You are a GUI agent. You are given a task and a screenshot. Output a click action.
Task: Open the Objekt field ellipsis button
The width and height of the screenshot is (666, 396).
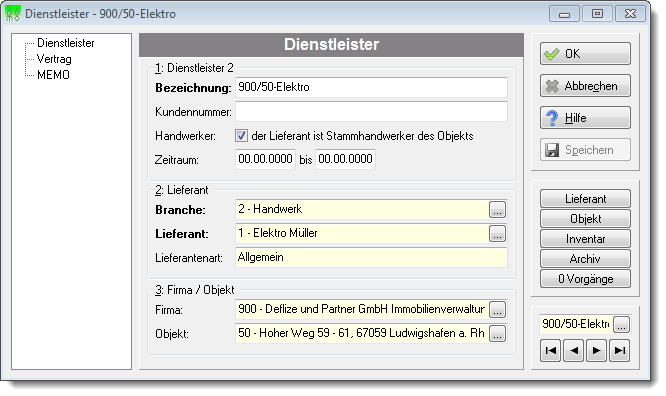497,333
